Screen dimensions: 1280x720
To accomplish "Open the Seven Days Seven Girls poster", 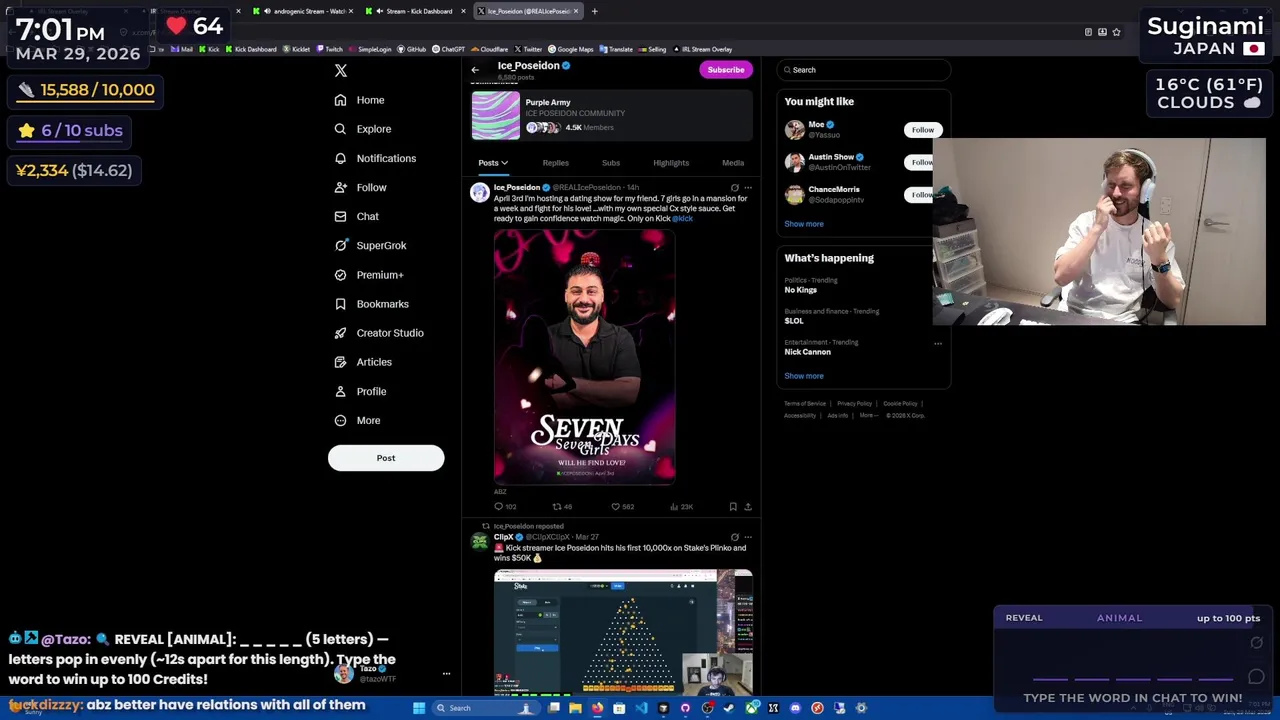I will tap(585, 357).
